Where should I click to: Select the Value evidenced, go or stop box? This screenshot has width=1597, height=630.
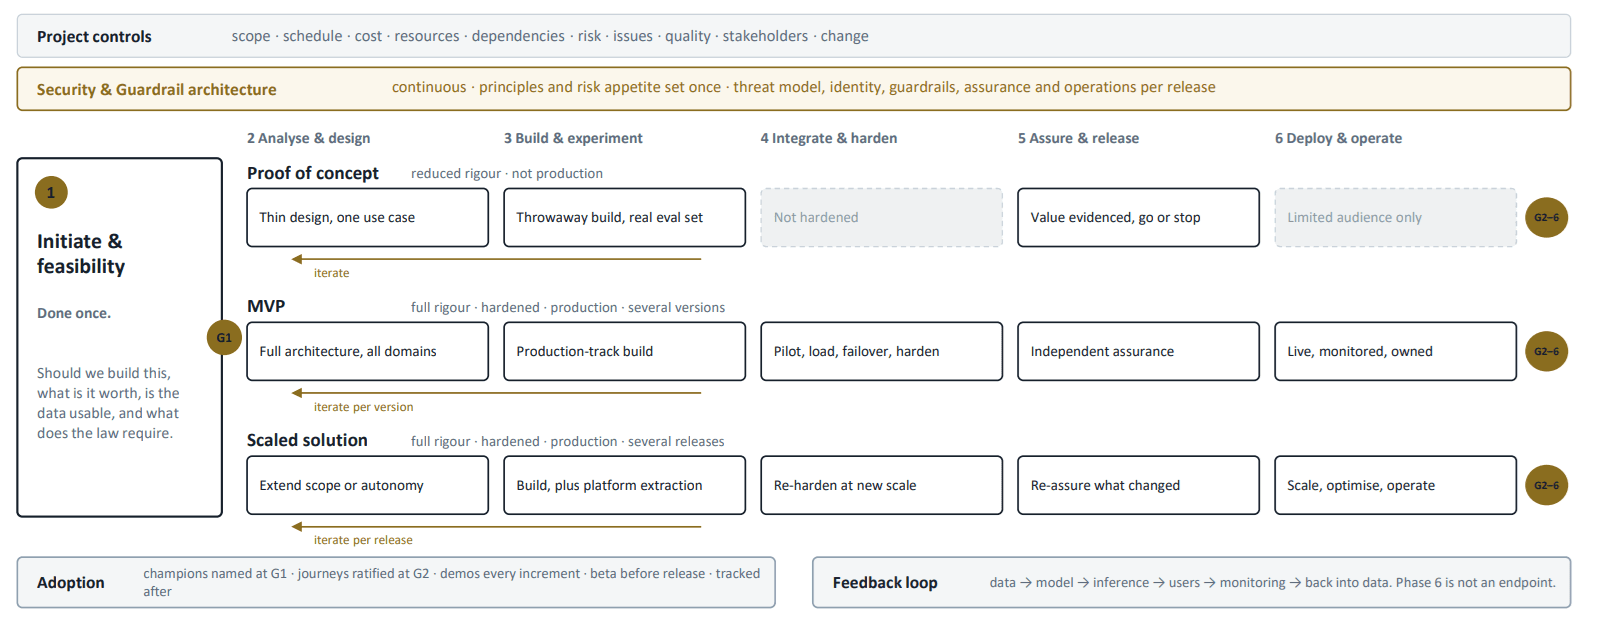(x=1139, y=217)
